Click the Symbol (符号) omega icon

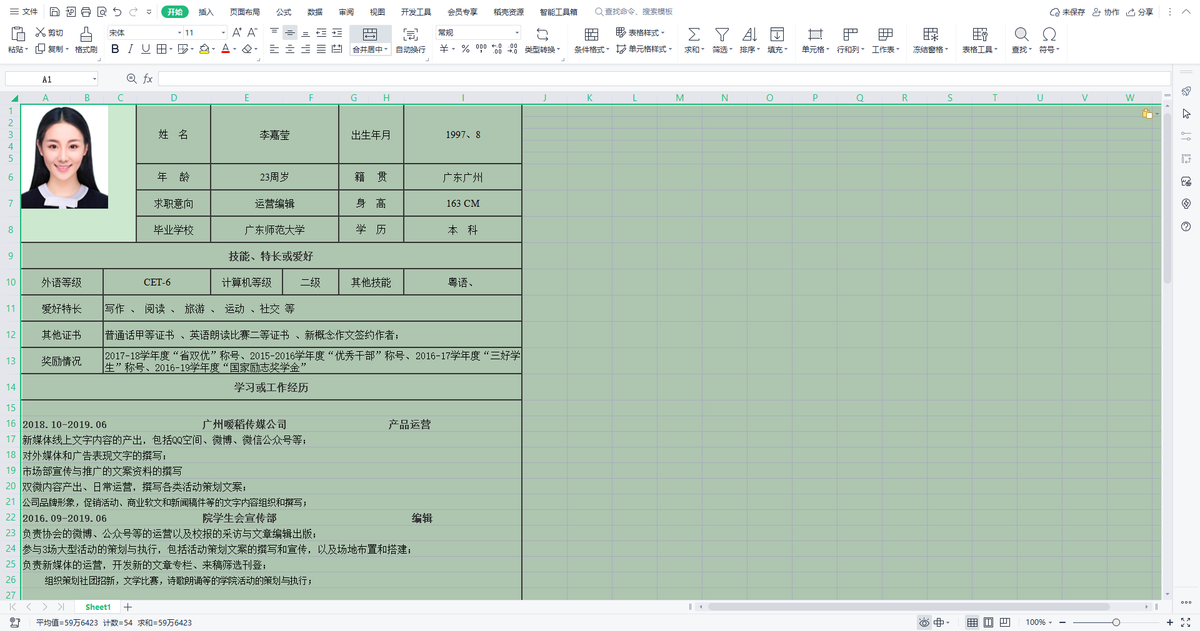[1049, 34]
